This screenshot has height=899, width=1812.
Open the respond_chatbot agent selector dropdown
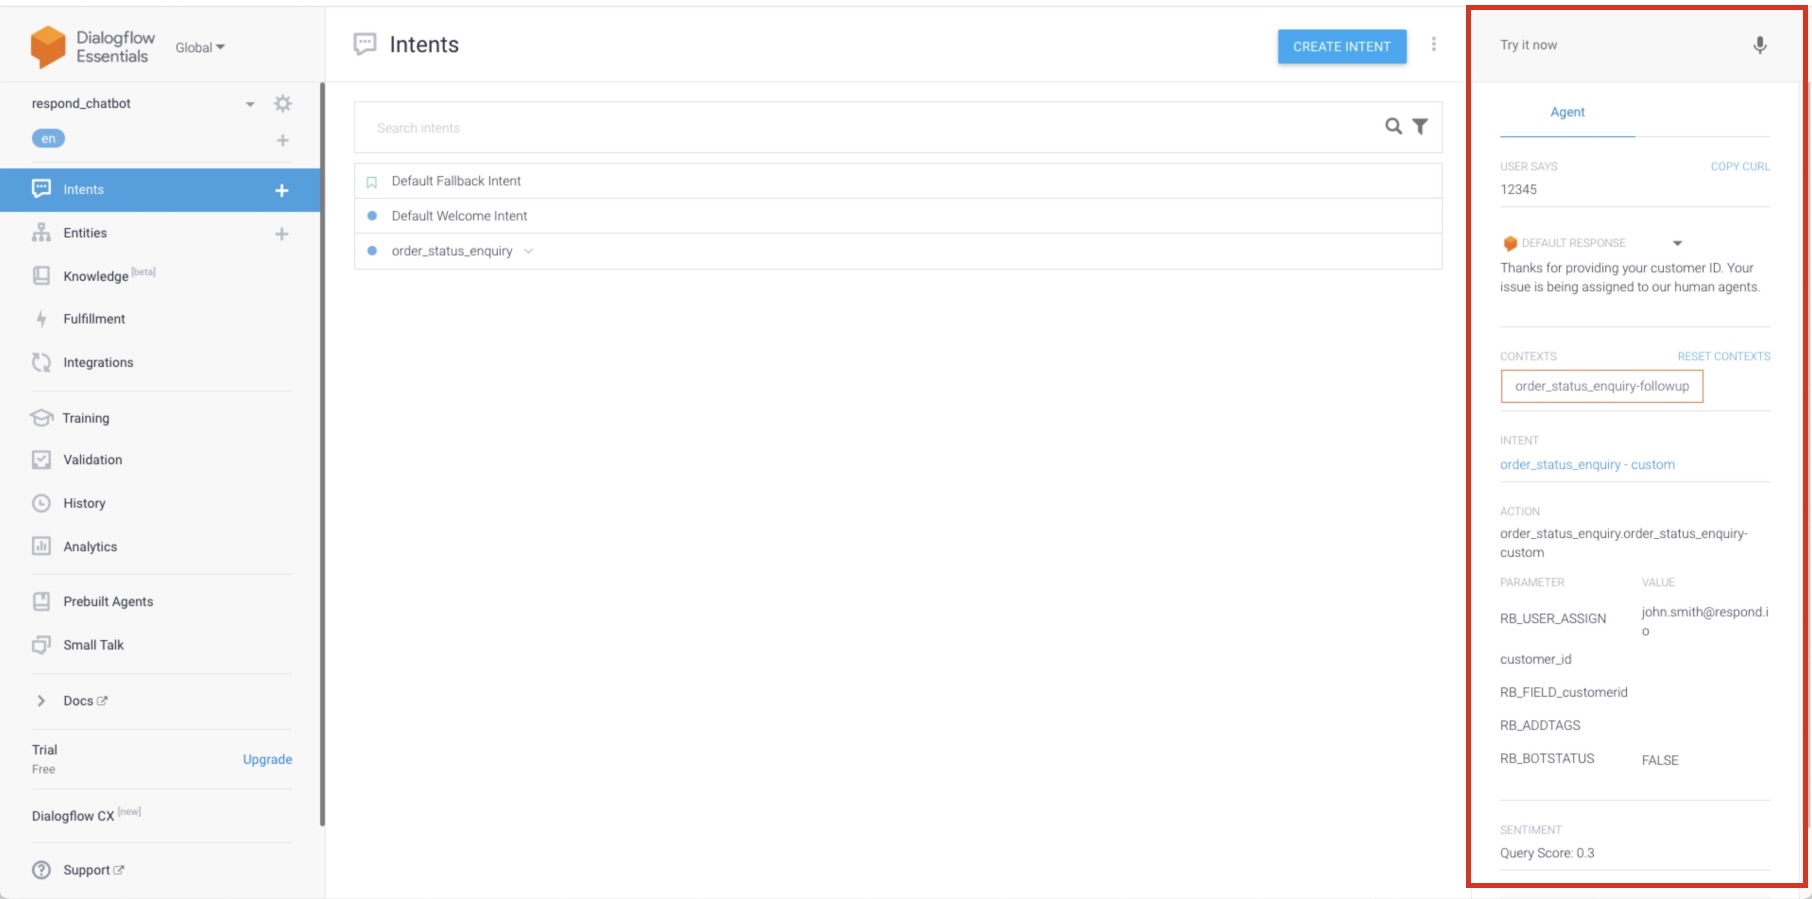tap(250, 104)
